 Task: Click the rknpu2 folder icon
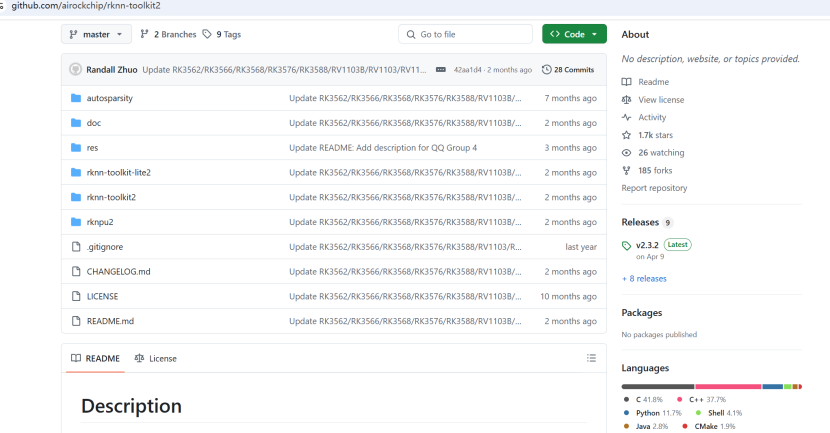pyautogui.click(x=76, y=222)
